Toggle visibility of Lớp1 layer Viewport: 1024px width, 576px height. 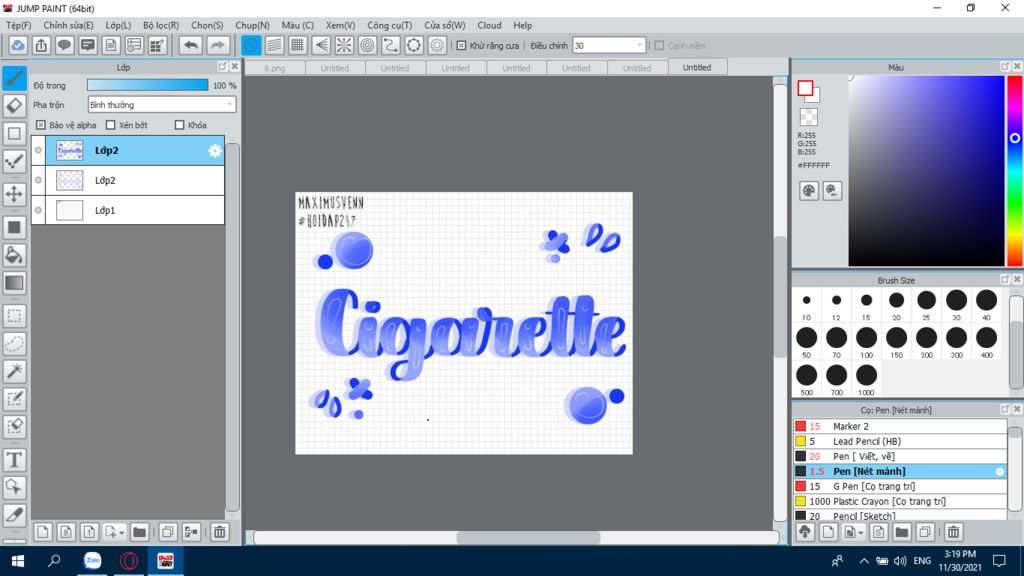39,210
